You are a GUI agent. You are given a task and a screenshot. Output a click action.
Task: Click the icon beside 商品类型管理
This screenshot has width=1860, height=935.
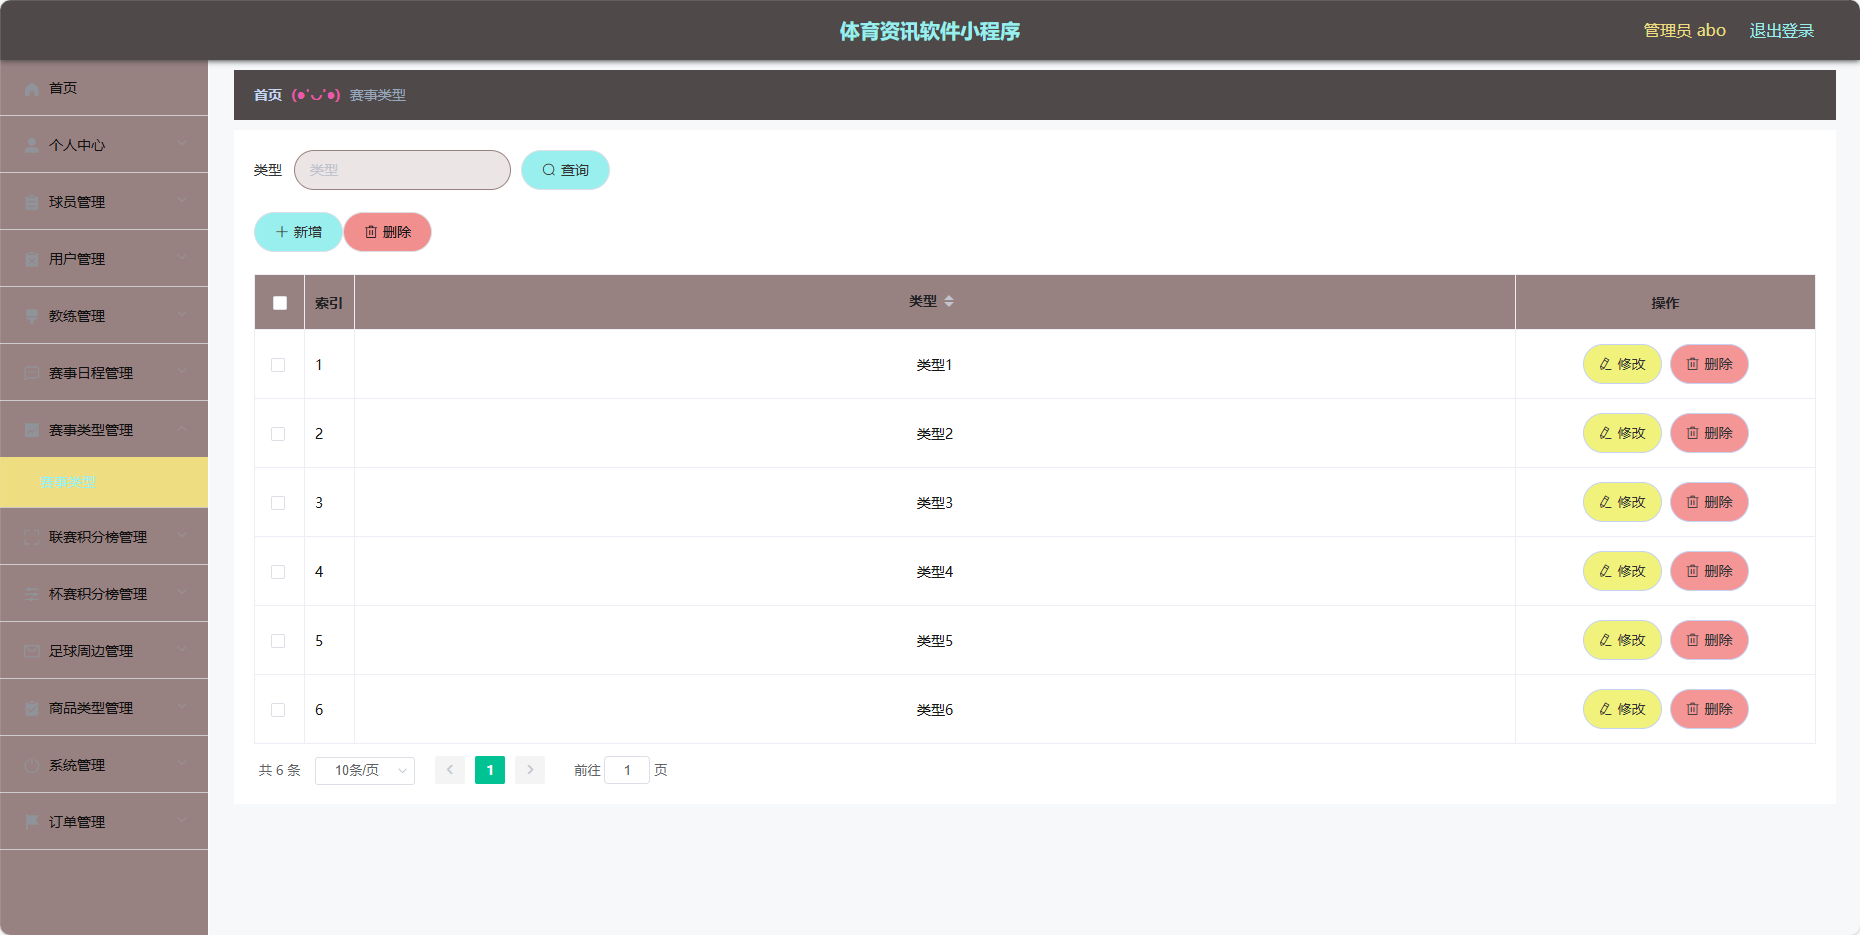click(32, 709)
